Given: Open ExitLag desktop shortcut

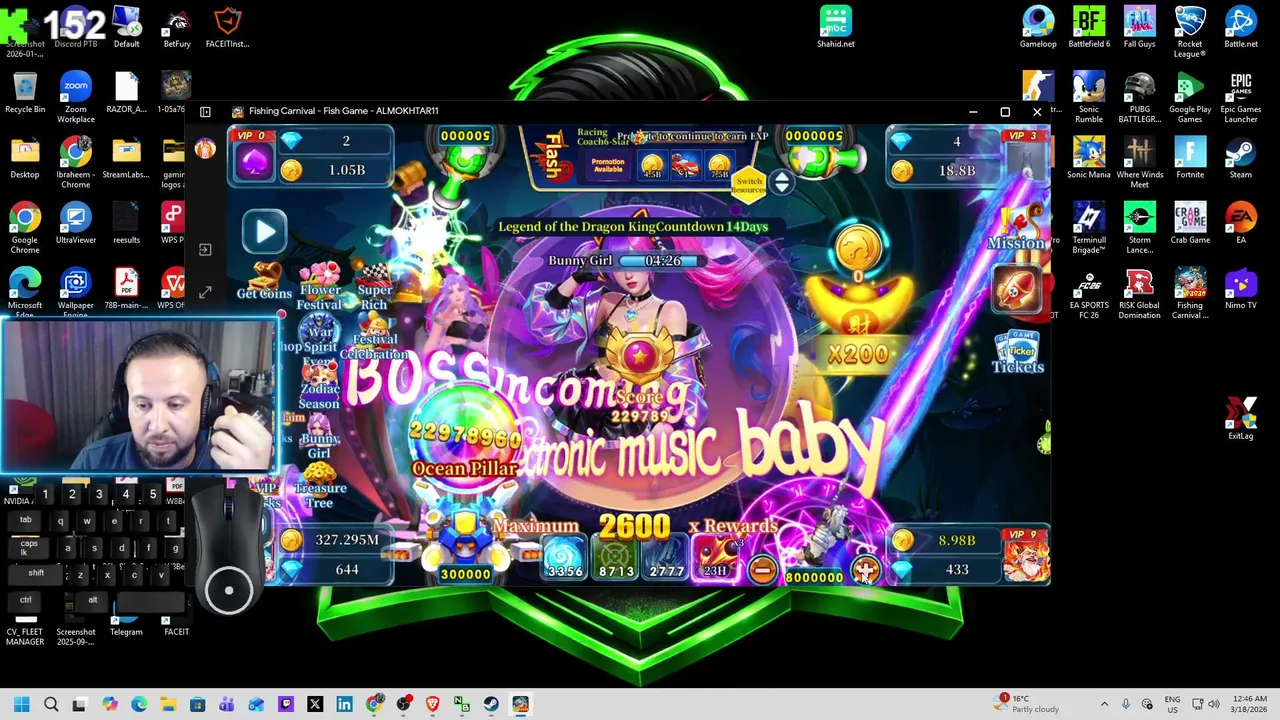Looking at the screenshot, I should pyautogui.click(x=1240, y=418).
